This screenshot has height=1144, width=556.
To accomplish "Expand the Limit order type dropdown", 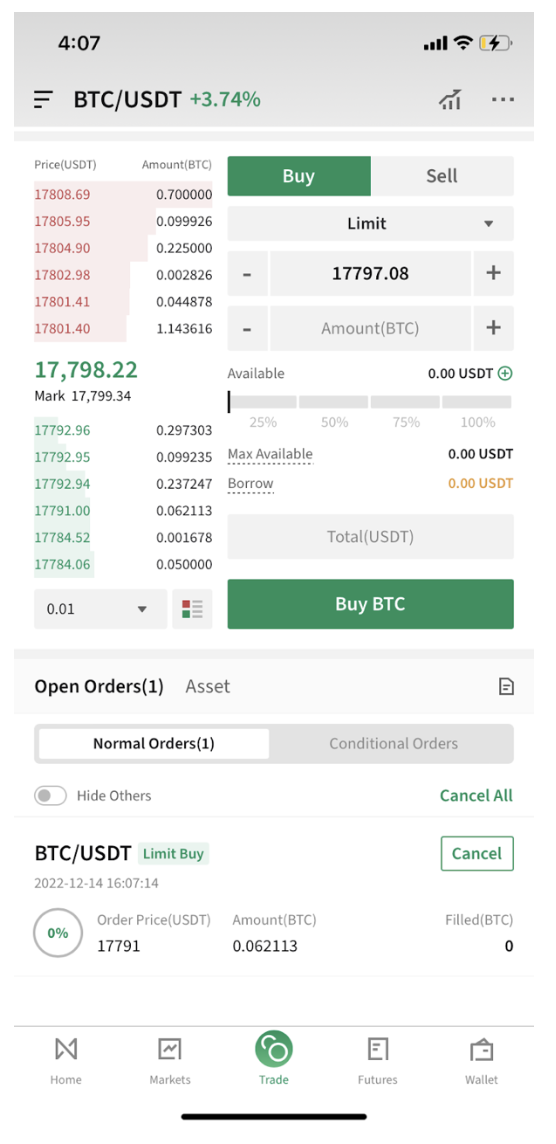I will 371,223.
